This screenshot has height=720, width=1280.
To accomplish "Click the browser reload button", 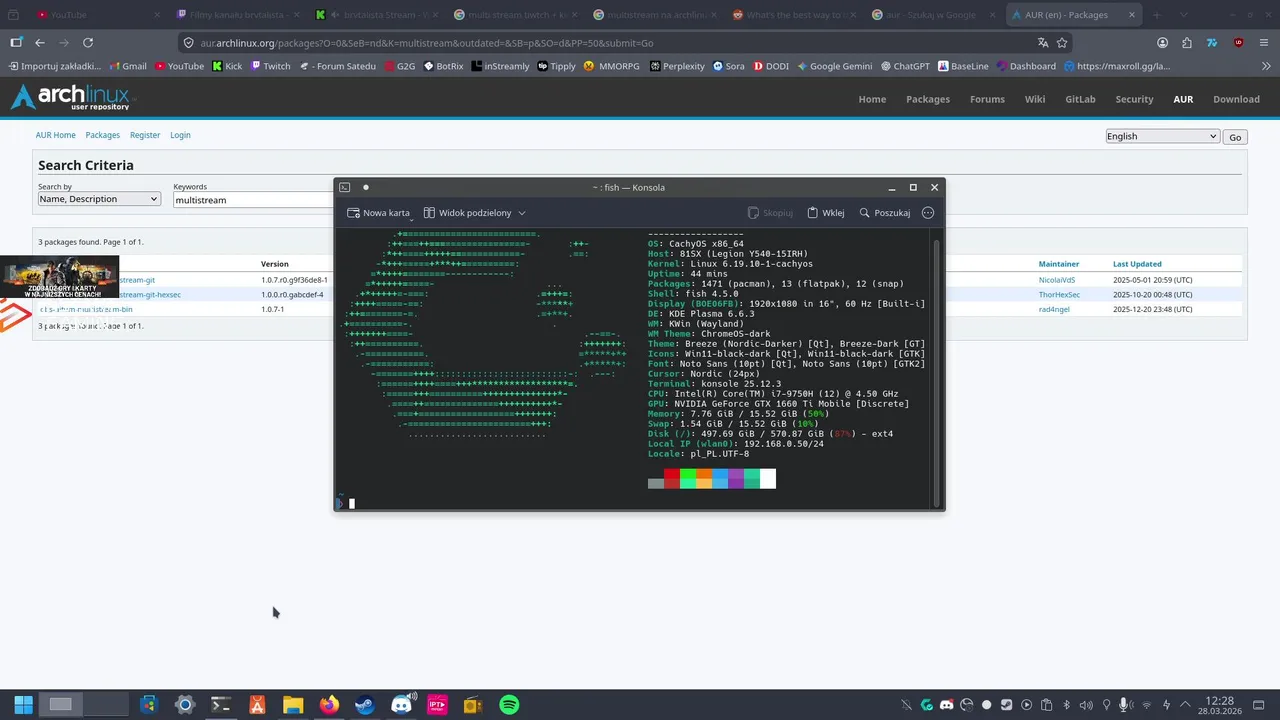I will point(88,43).
